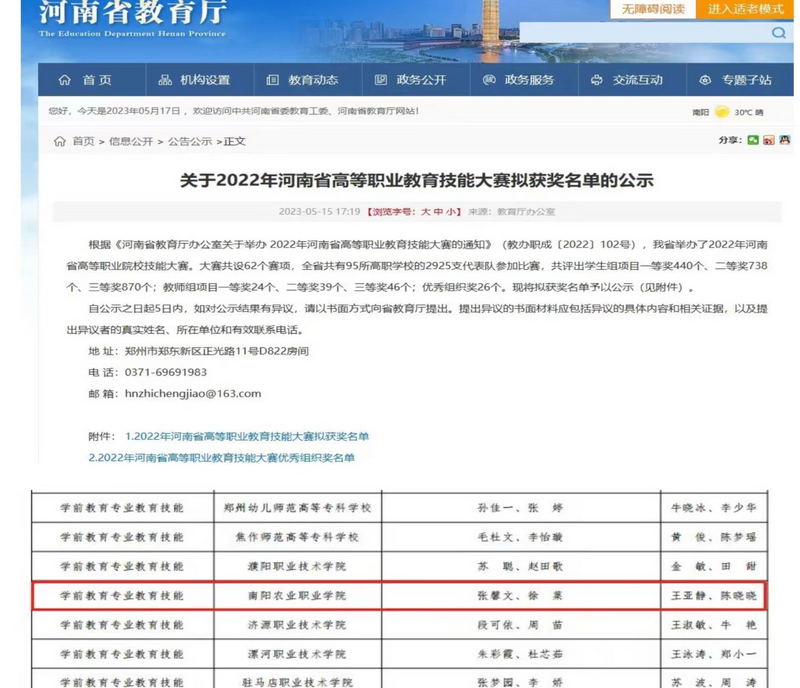Click table cell 焦作师范高等专科学校
Image resolution: width=800 pixels, height=688 pixels.
(297, 537)
